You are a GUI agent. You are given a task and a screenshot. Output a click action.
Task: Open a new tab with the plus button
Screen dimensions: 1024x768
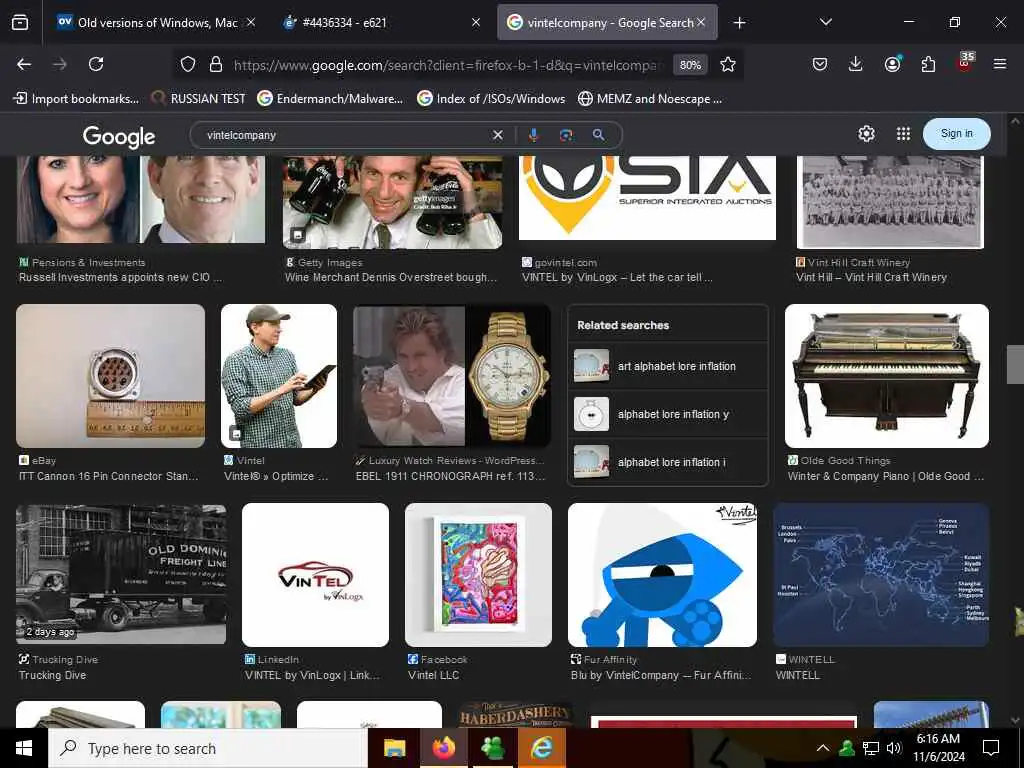739,23
